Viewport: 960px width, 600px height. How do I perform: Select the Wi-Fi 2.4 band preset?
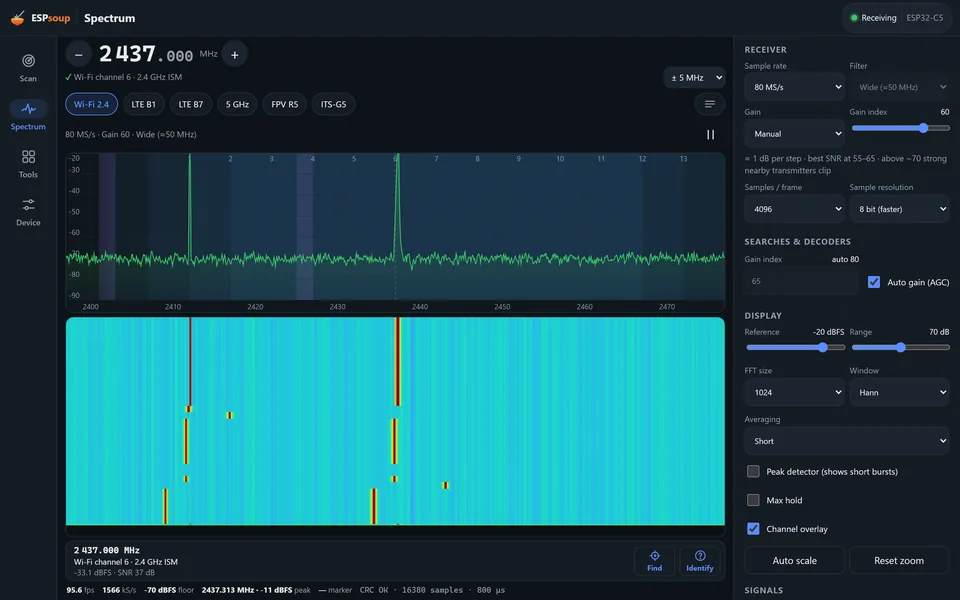tap(91, 104)
